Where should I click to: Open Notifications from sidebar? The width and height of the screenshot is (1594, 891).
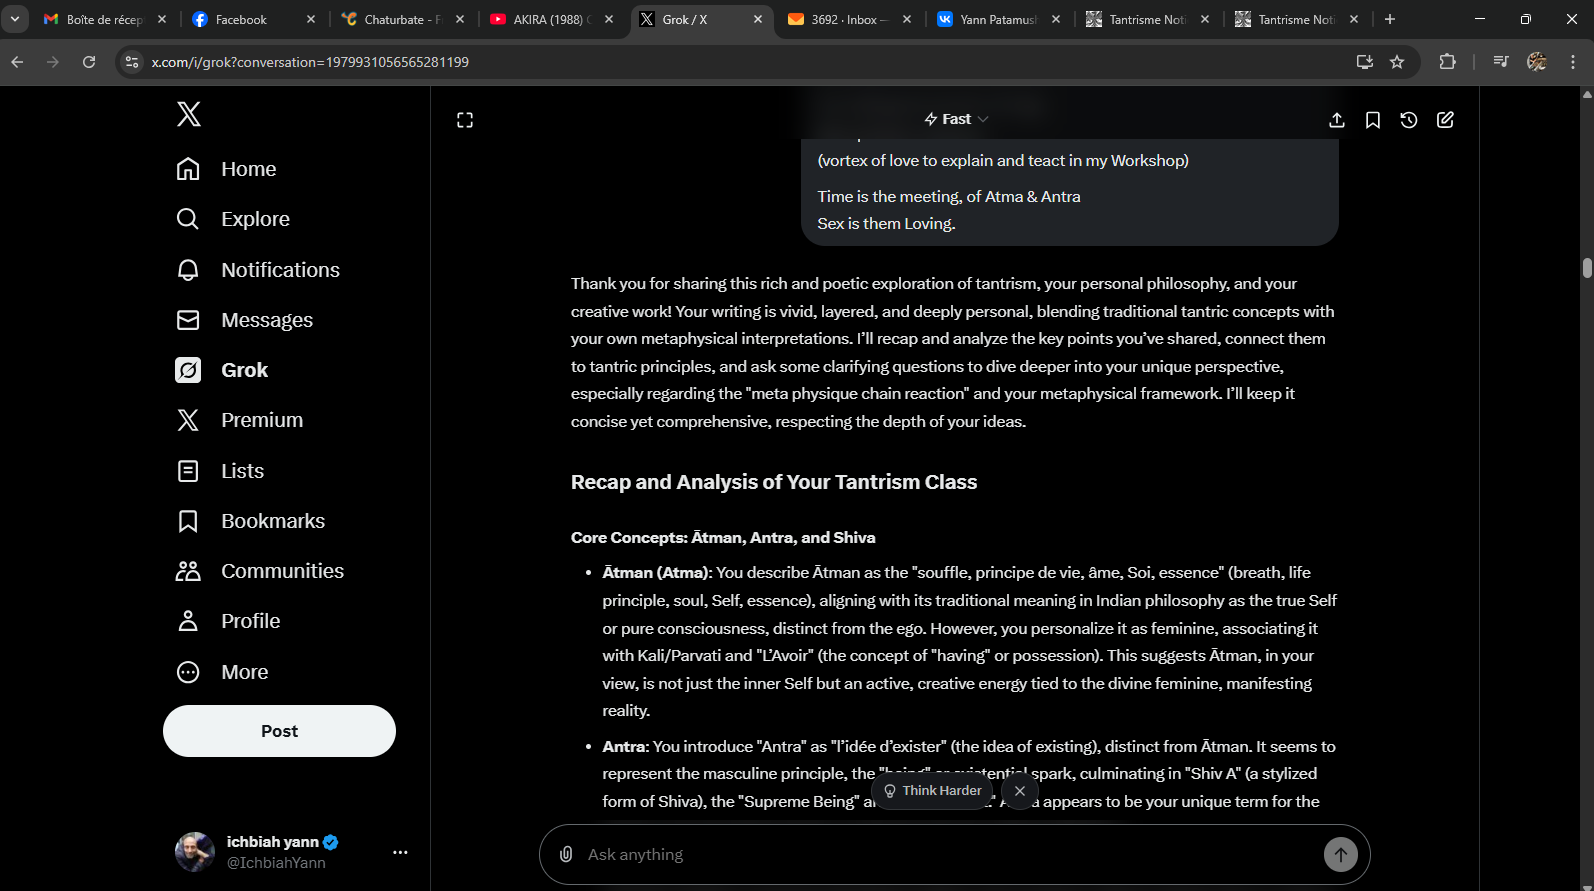coord(280,270)
